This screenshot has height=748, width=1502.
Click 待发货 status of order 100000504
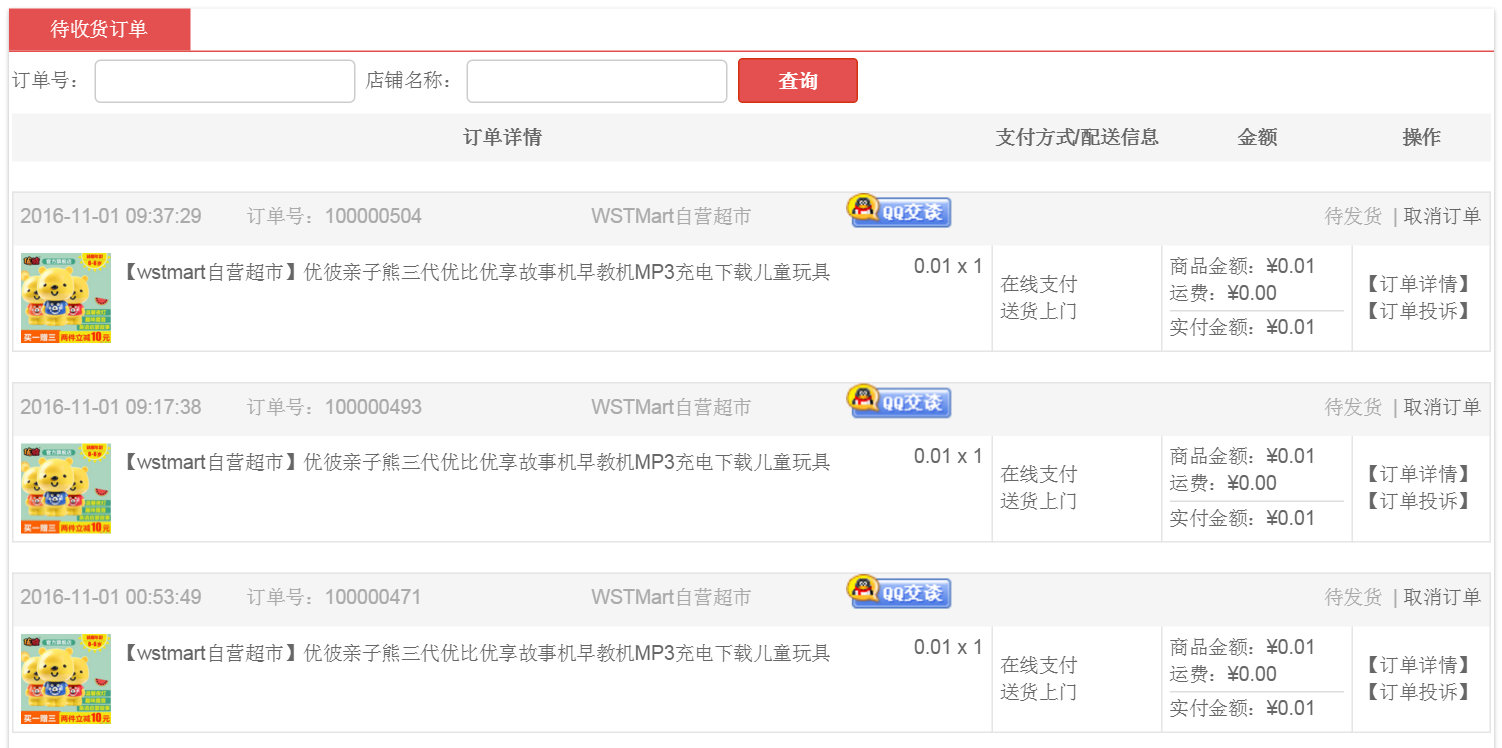(x=1353, y=216)
